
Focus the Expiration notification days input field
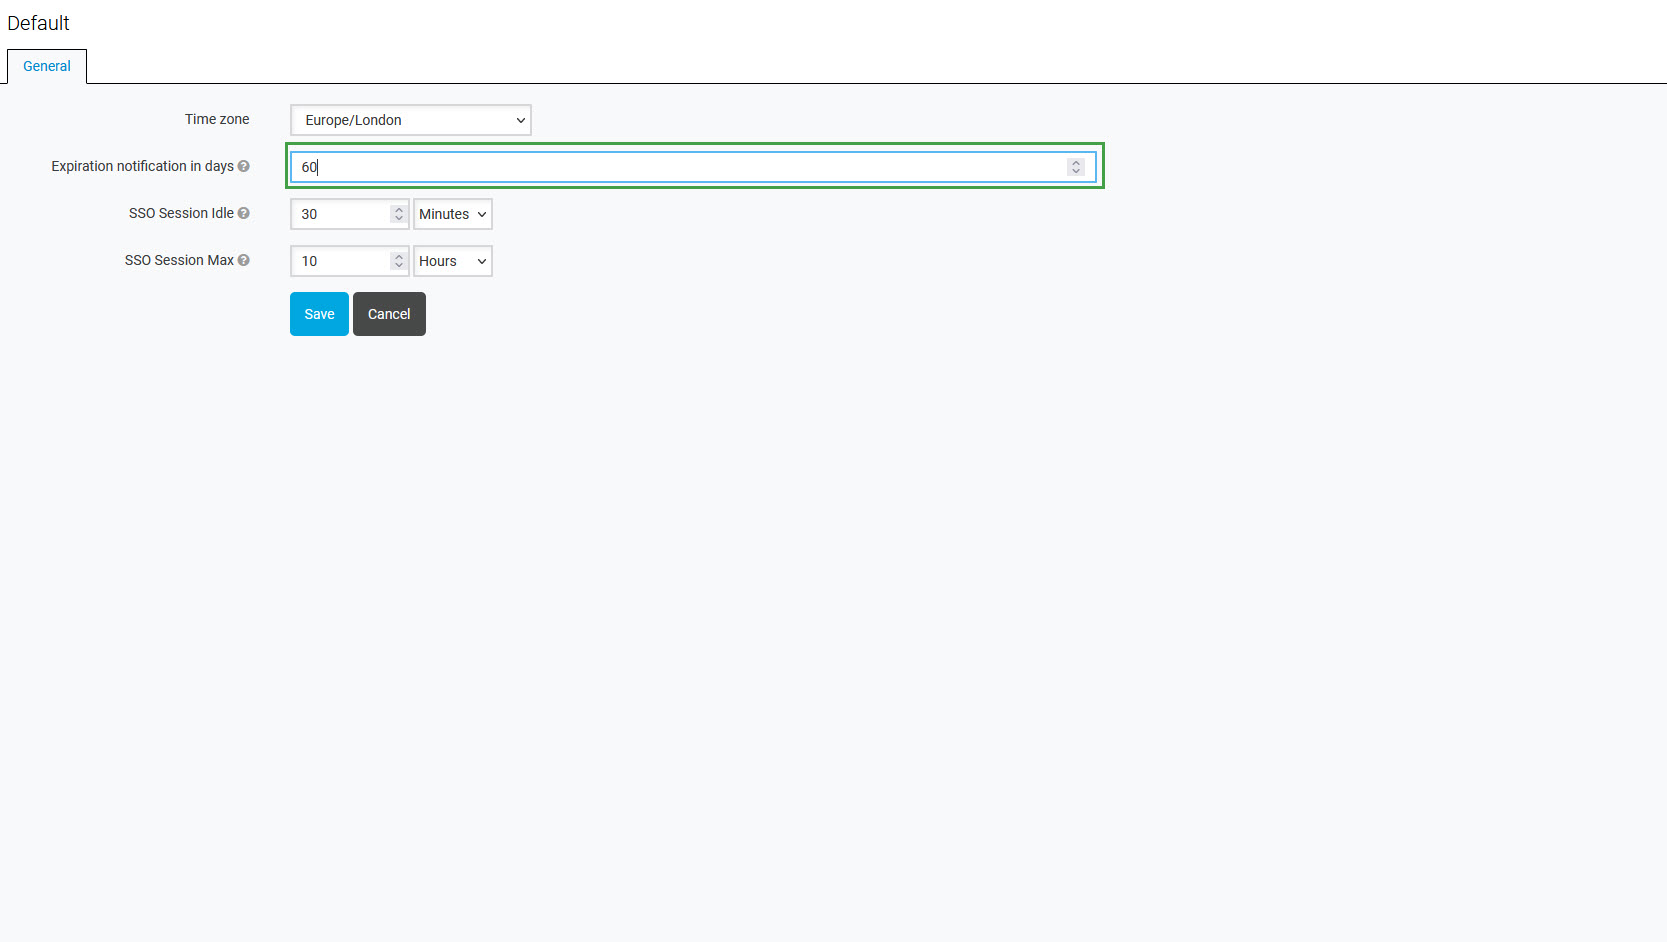pyautogui.click(x=680, y=167)
